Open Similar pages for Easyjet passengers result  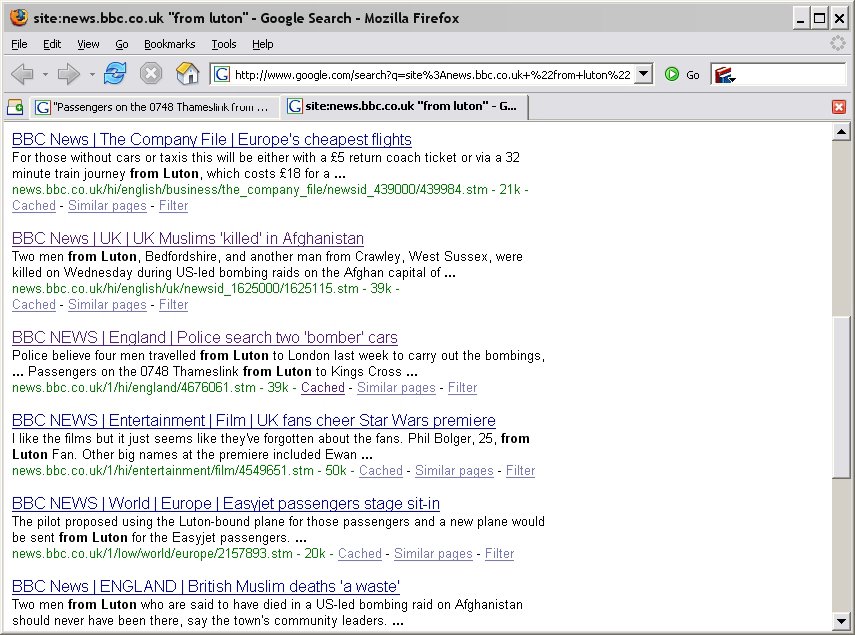pyautogui.click(x=433, y=554)
